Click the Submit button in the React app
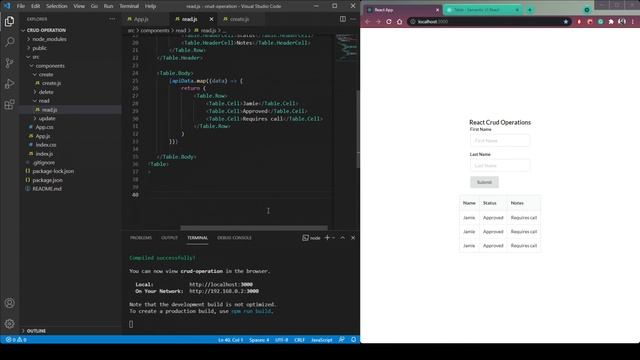Image resolution: width=640 pixels, height=360 pixels. pos(484,182)
